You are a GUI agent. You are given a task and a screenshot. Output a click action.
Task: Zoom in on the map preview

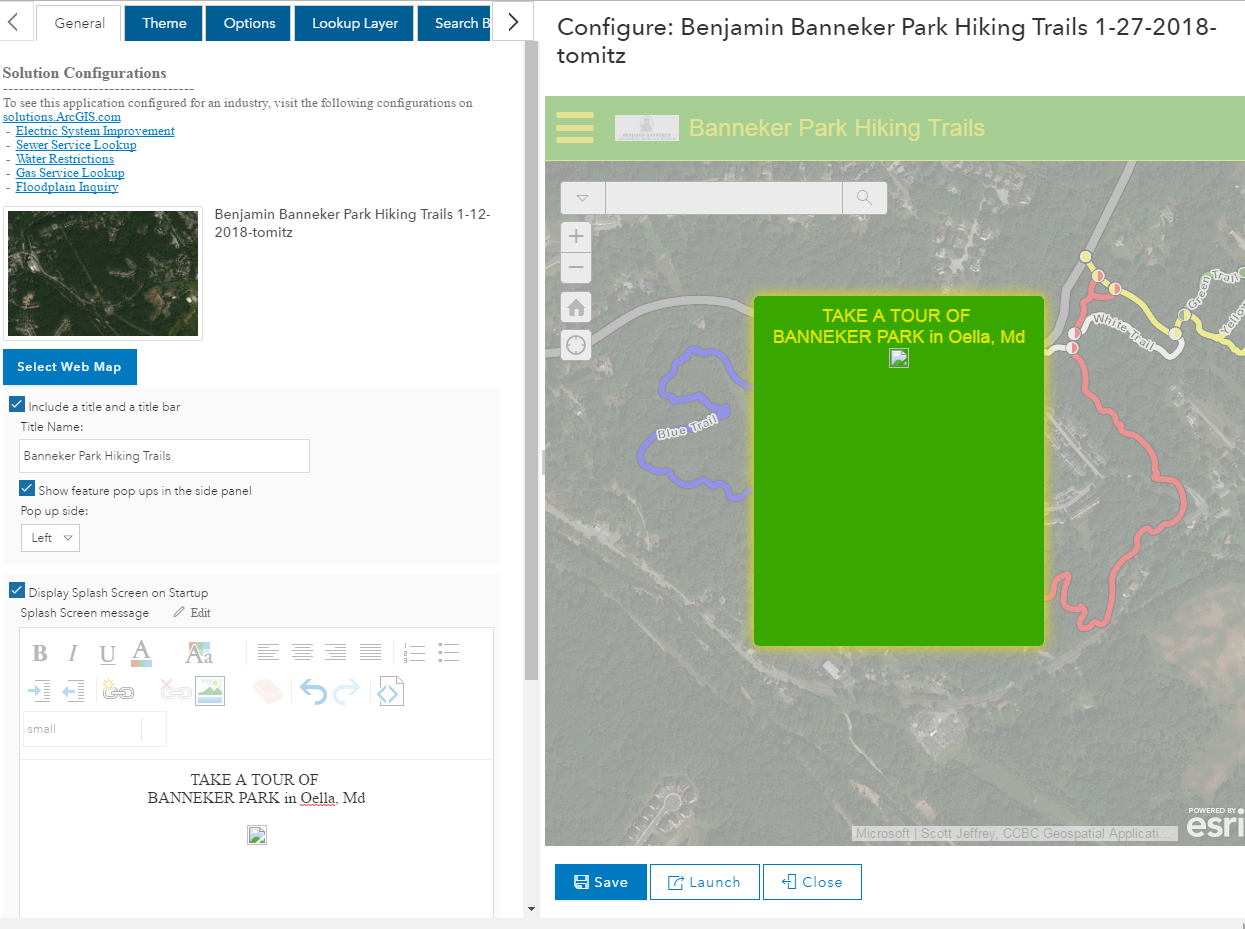pos(576,237)
